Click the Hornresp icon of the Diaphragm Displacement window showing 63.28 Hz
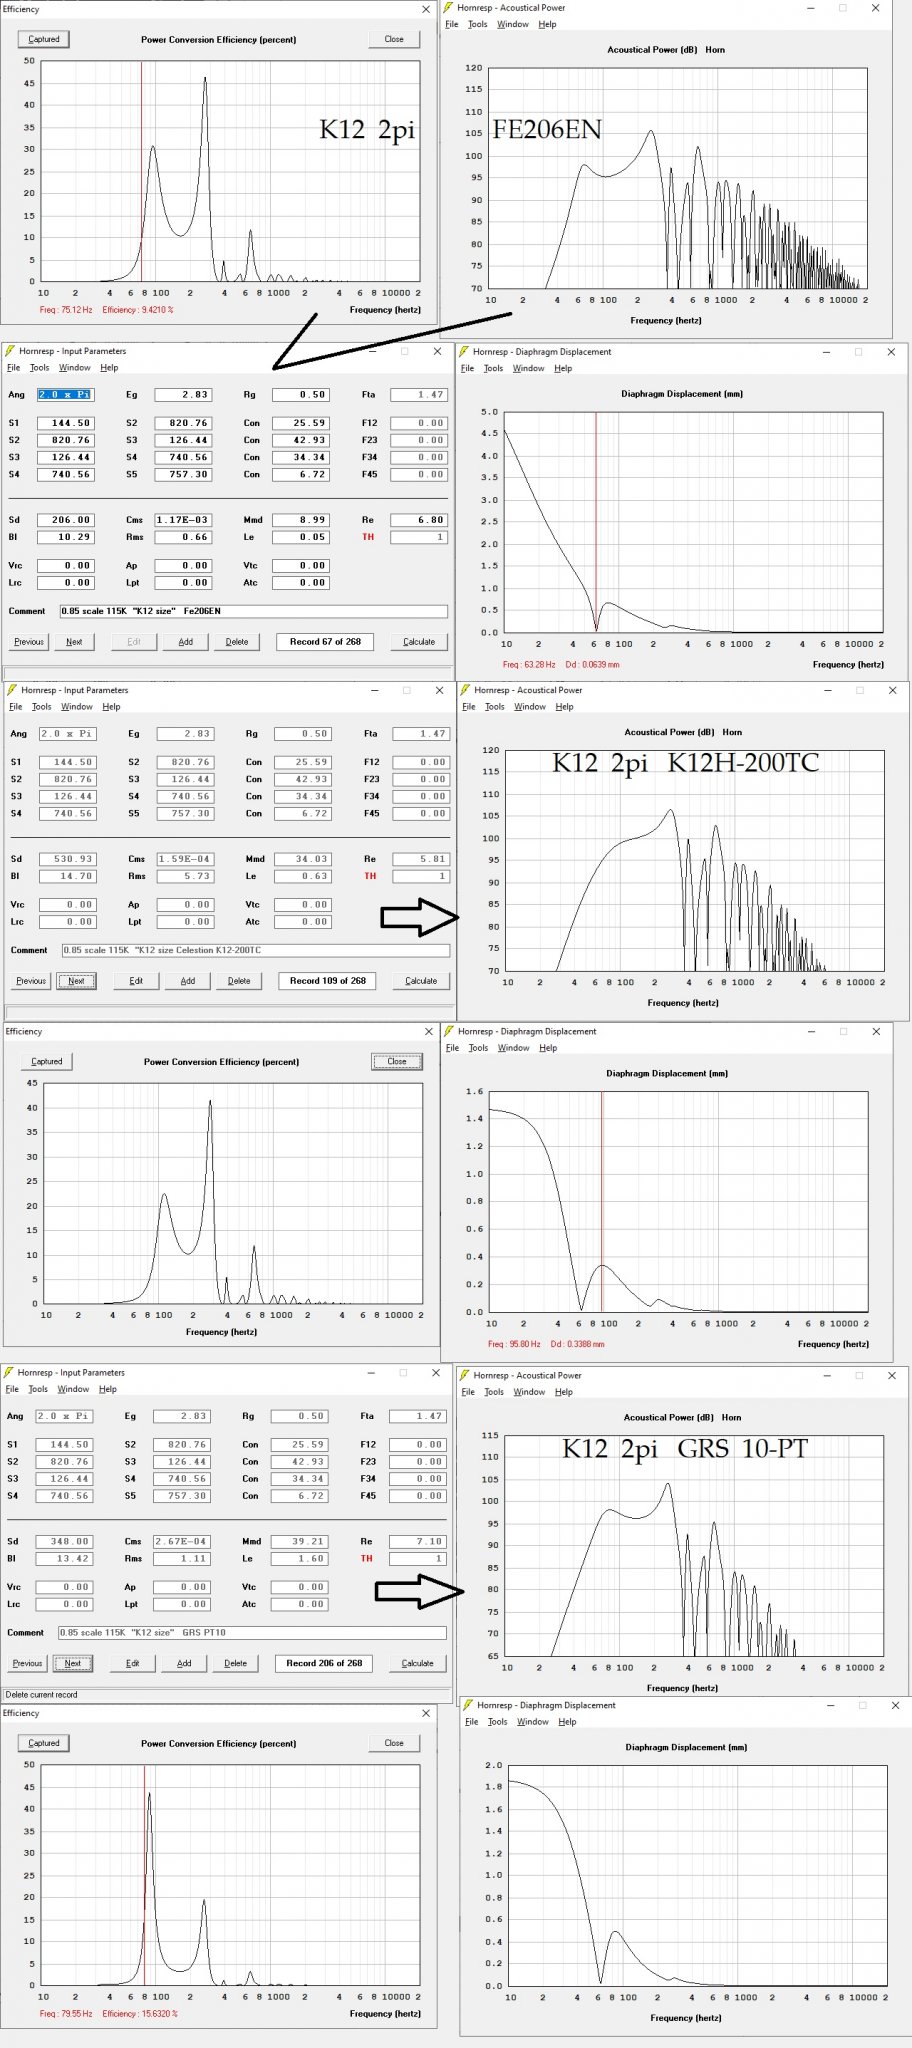The height and width of the screenshot is (2048, 912). [x=464, y=352]
